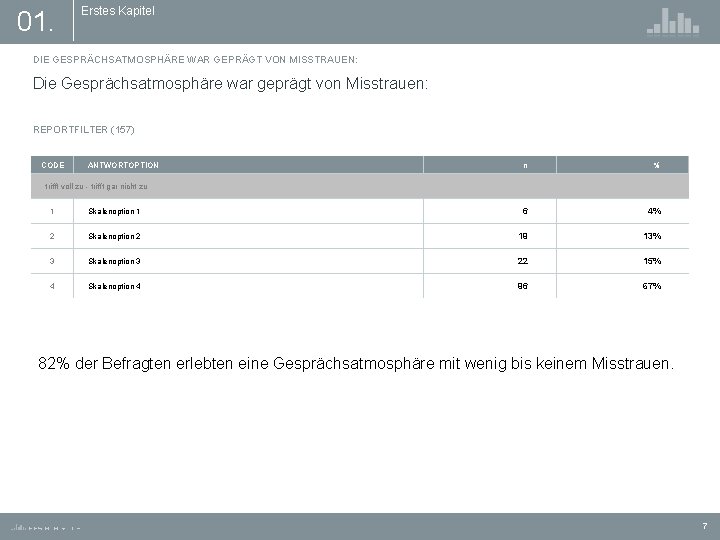
Task: Click the footer logo at bottom left
Action: (x=45, y=528)
